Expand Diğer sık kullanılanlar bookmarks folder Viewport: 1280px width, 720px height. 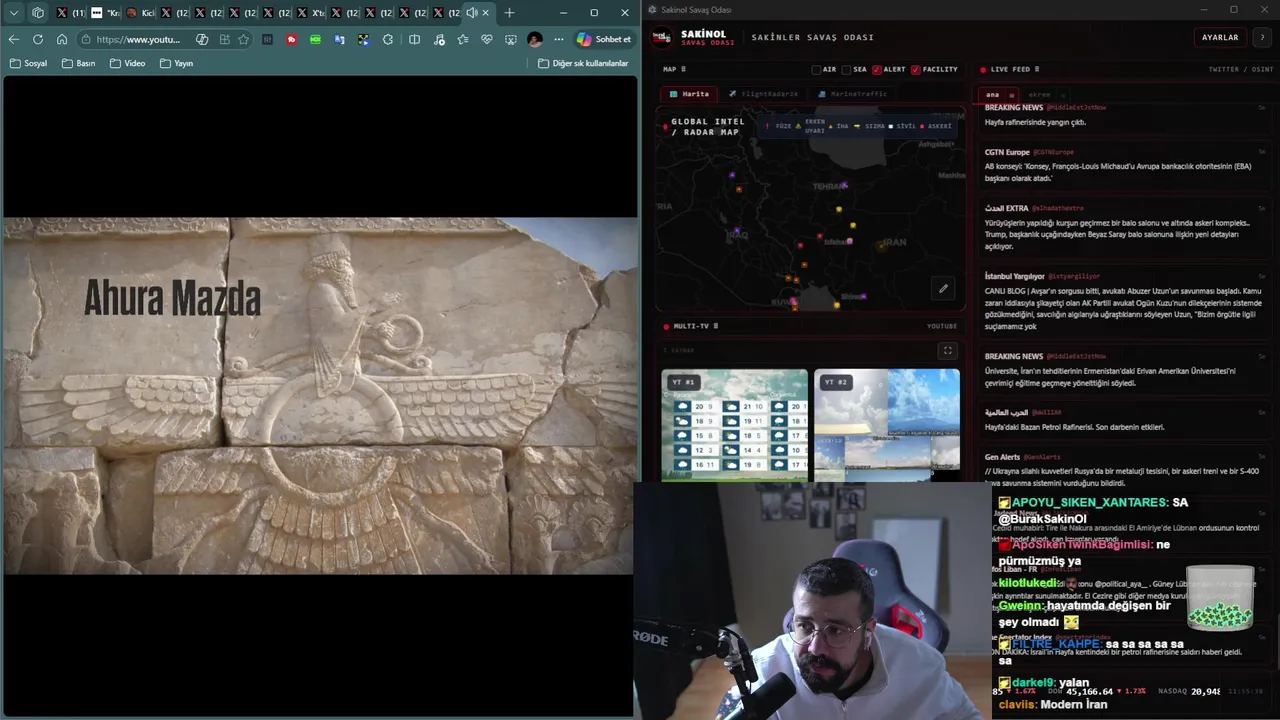pyautogui.click(x=583, y=63)
